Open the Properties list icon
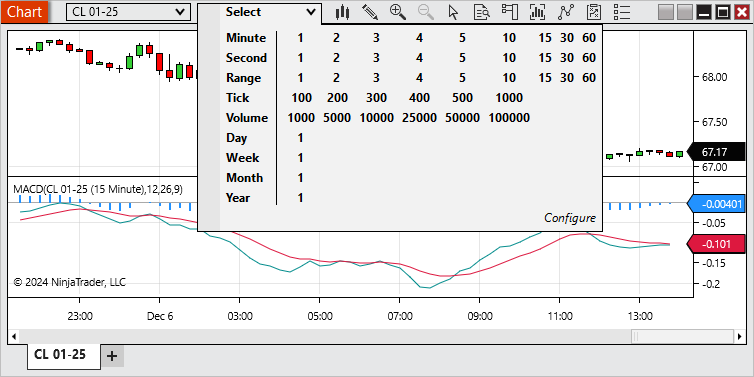 pos(623,12)
